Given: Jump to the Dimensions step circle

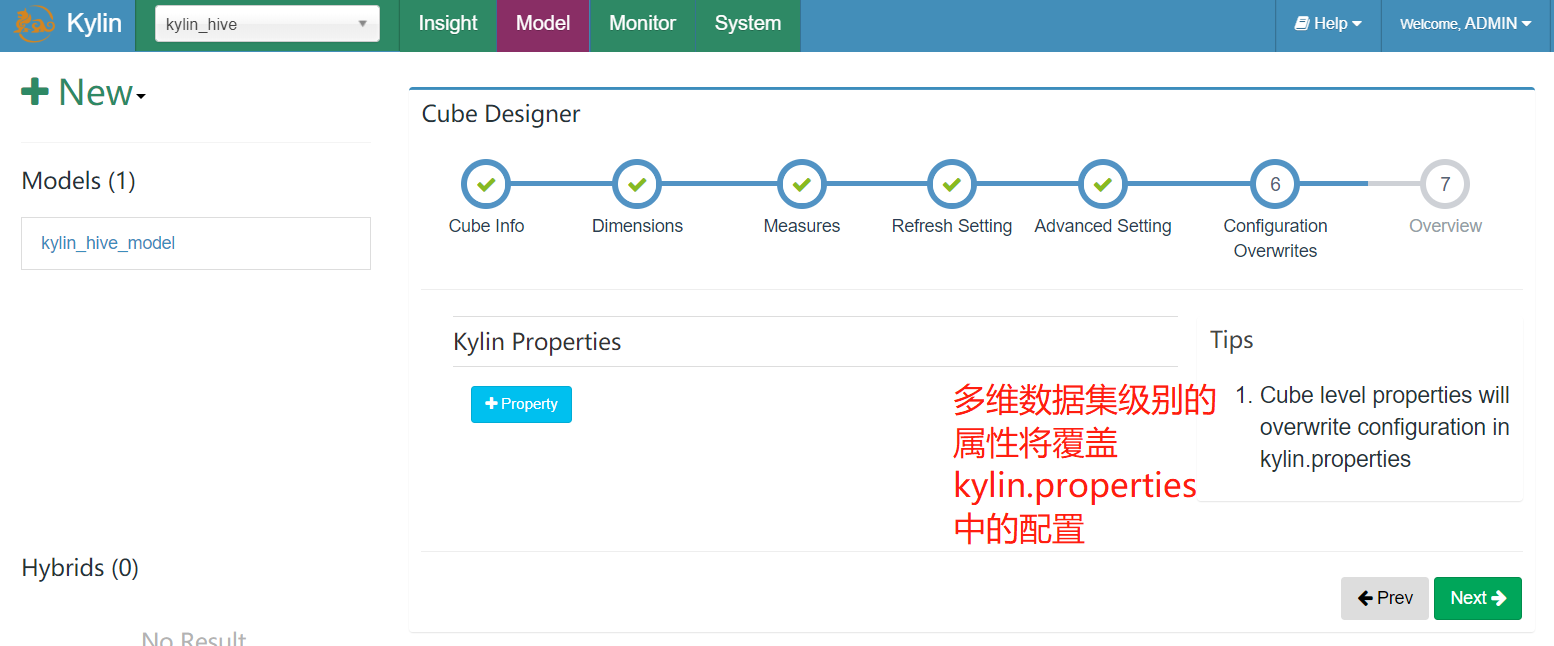Looking at the screenshot, I should (637, 184).
